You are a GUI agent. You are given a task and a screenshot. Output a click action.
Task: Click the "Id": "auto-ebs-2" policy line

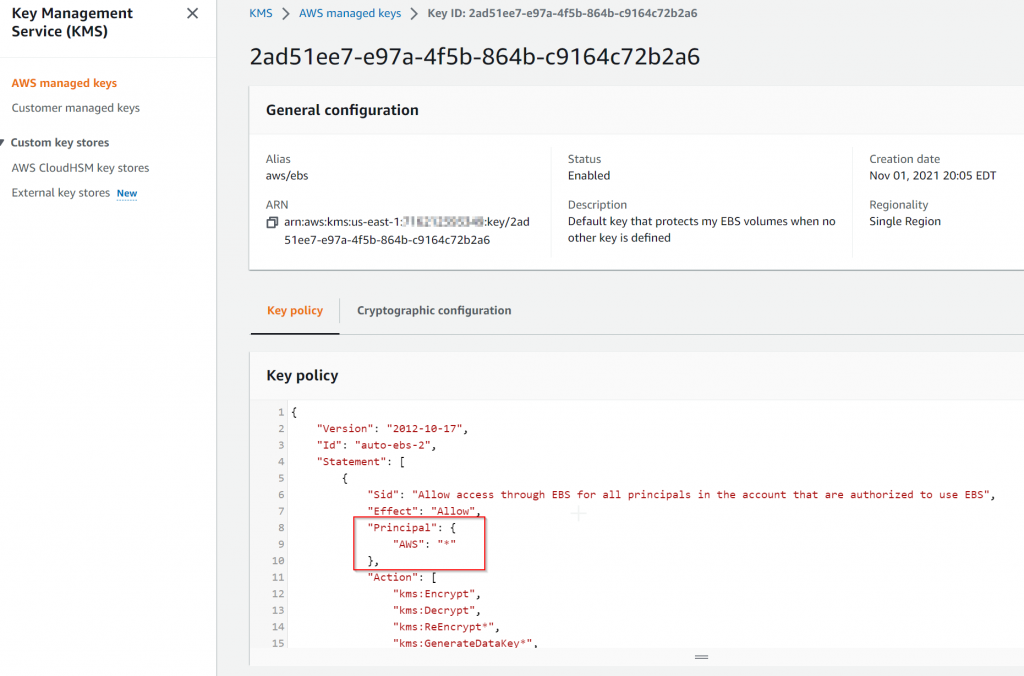(x=376, y=445)
